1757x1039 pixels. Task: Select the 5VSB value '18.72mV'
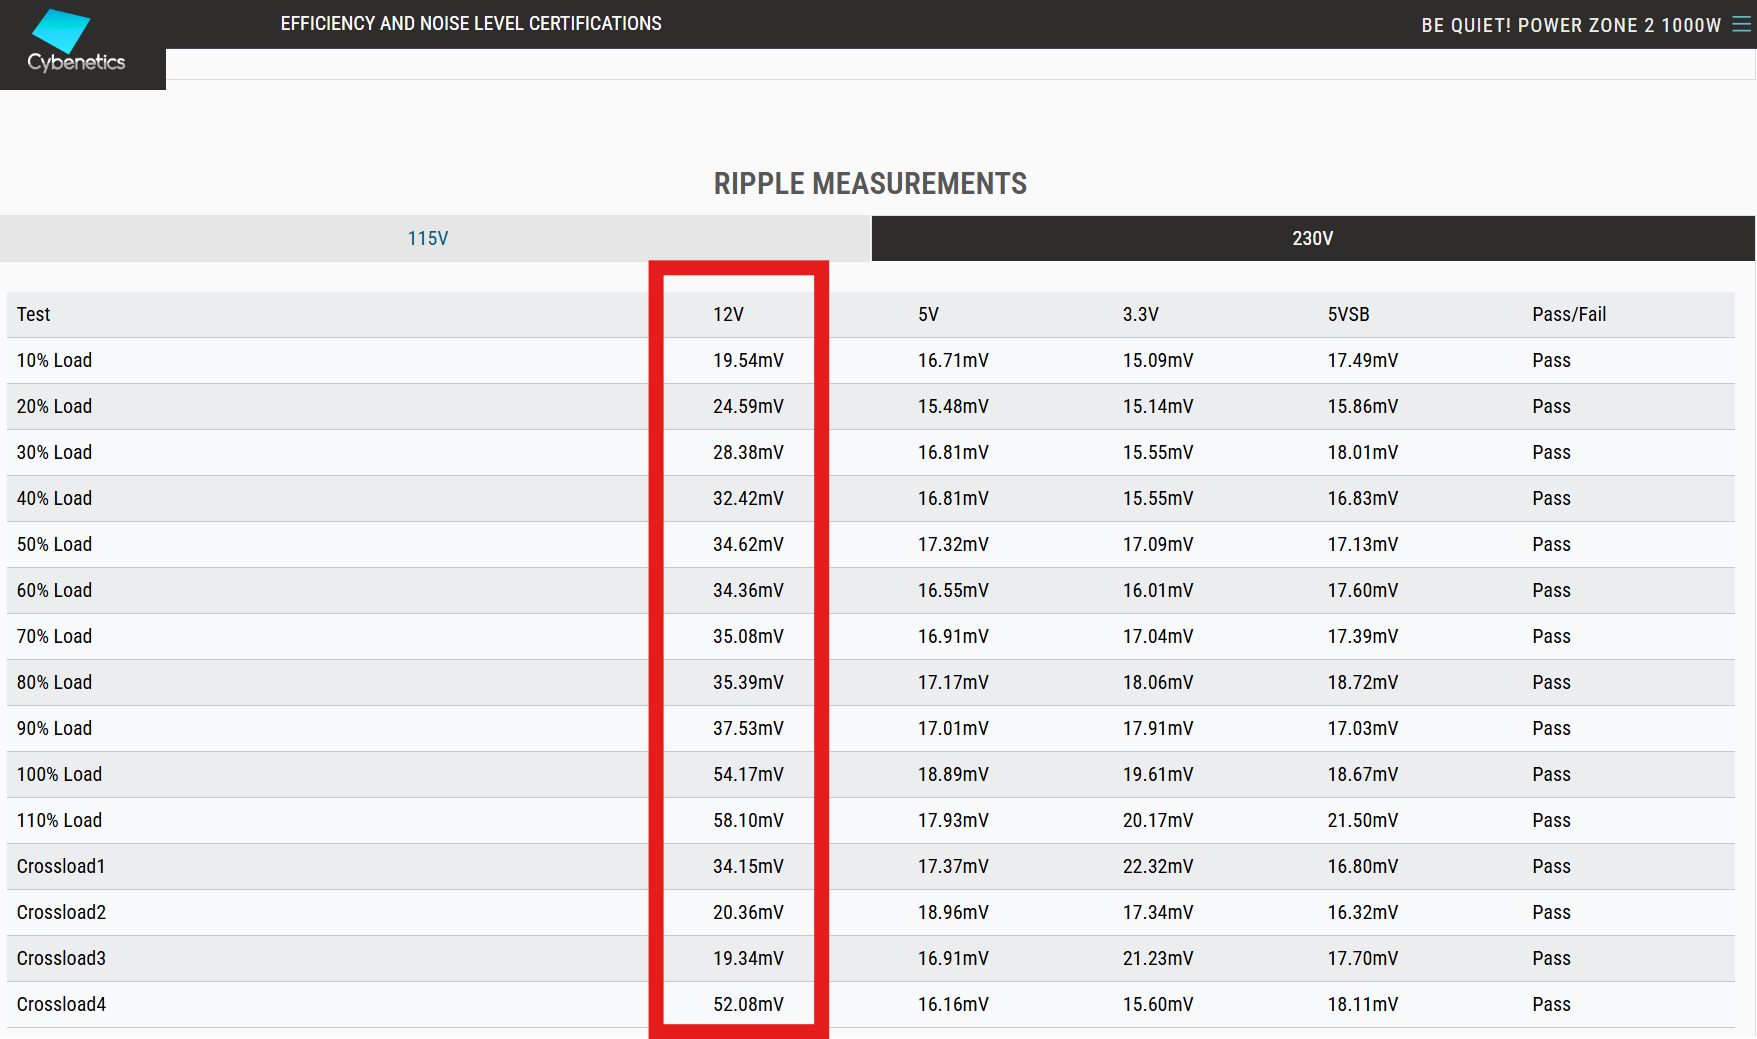[x=1363, y=682]
